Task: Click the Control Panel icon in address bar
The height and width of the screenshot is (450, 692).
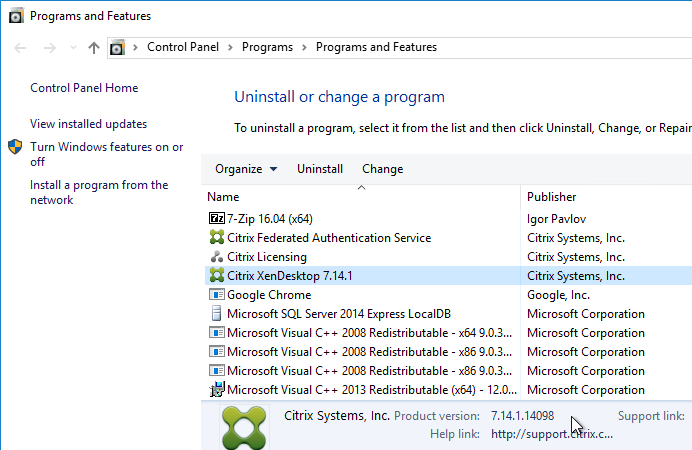Action: [117, 47]
